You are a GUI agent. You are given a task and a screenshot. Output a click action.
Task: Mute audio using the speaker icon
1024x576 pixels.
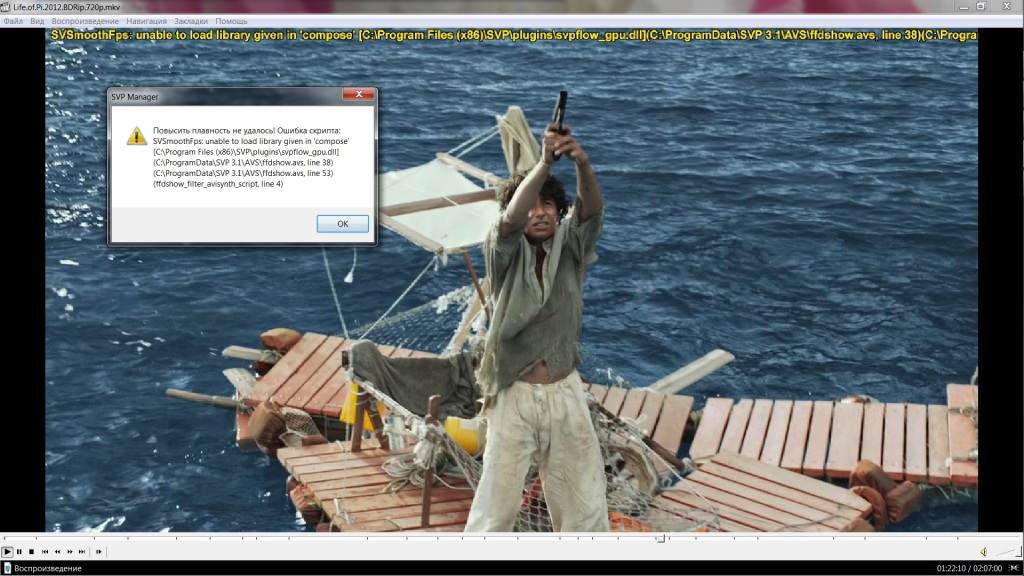[x=984, y=552]
